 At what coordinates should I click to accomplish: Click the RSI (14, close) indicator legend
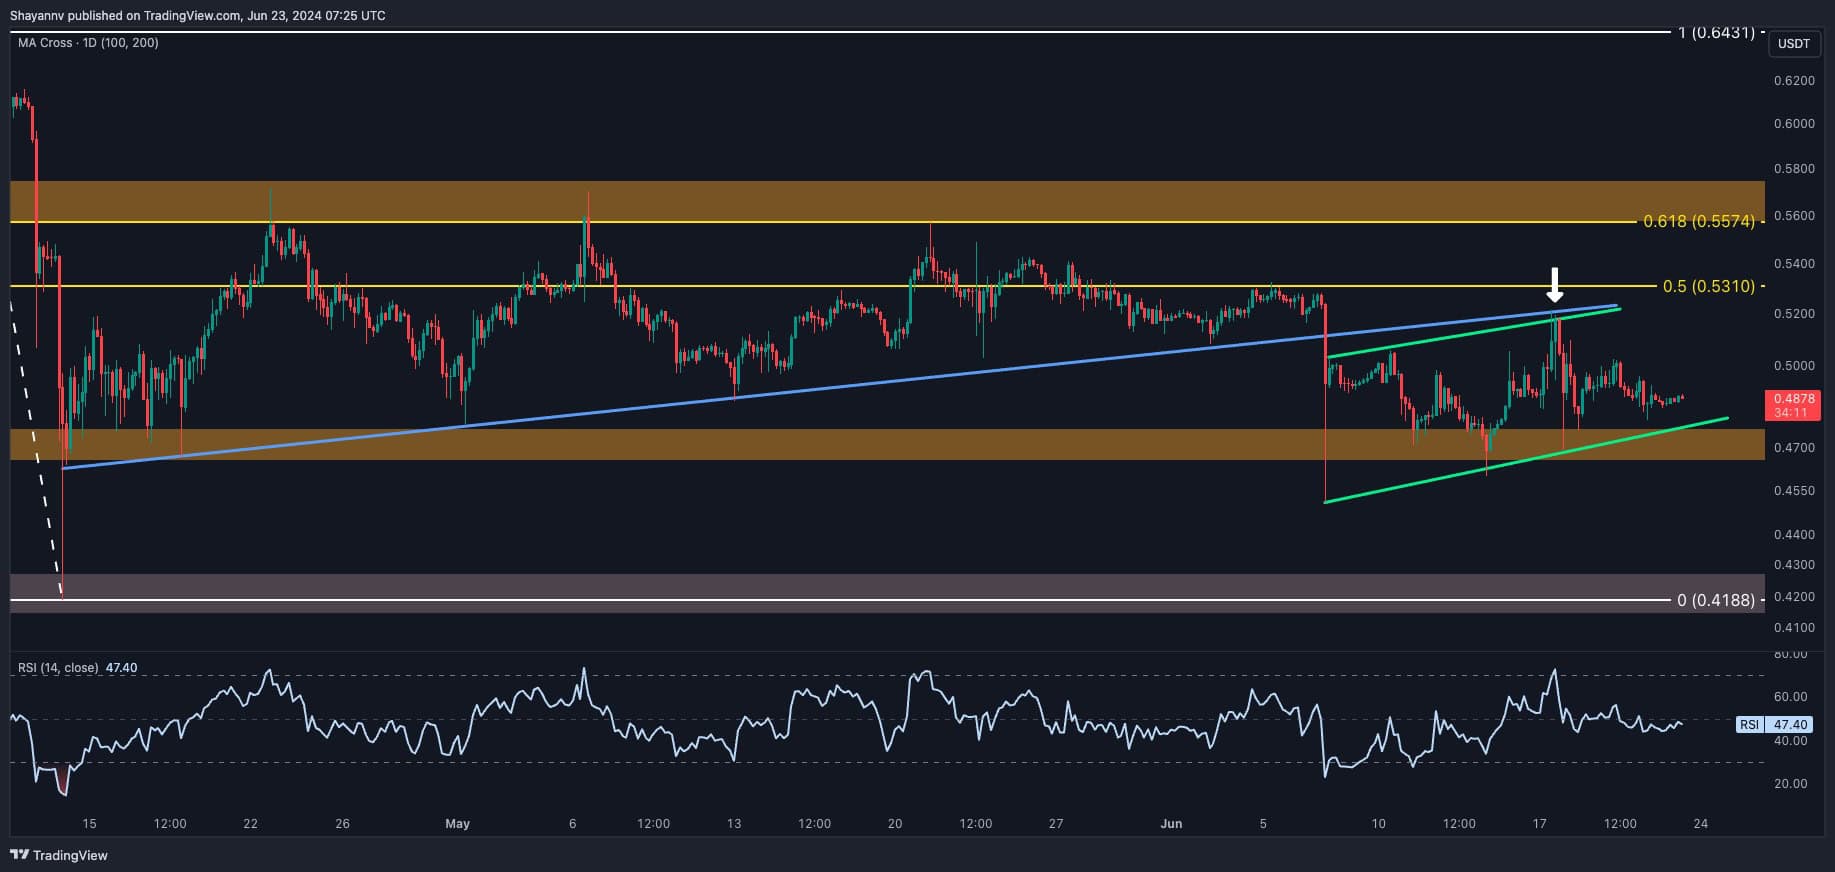click(78, 667)
